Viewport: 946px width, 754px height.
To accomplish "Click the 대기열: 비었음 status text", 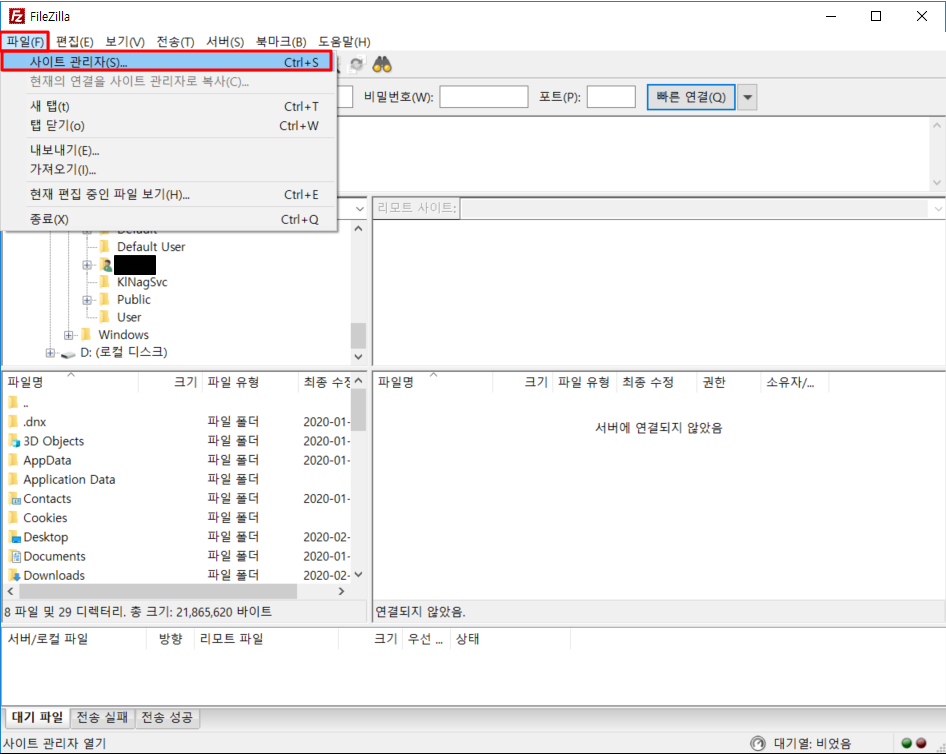I will coord(812,743).
